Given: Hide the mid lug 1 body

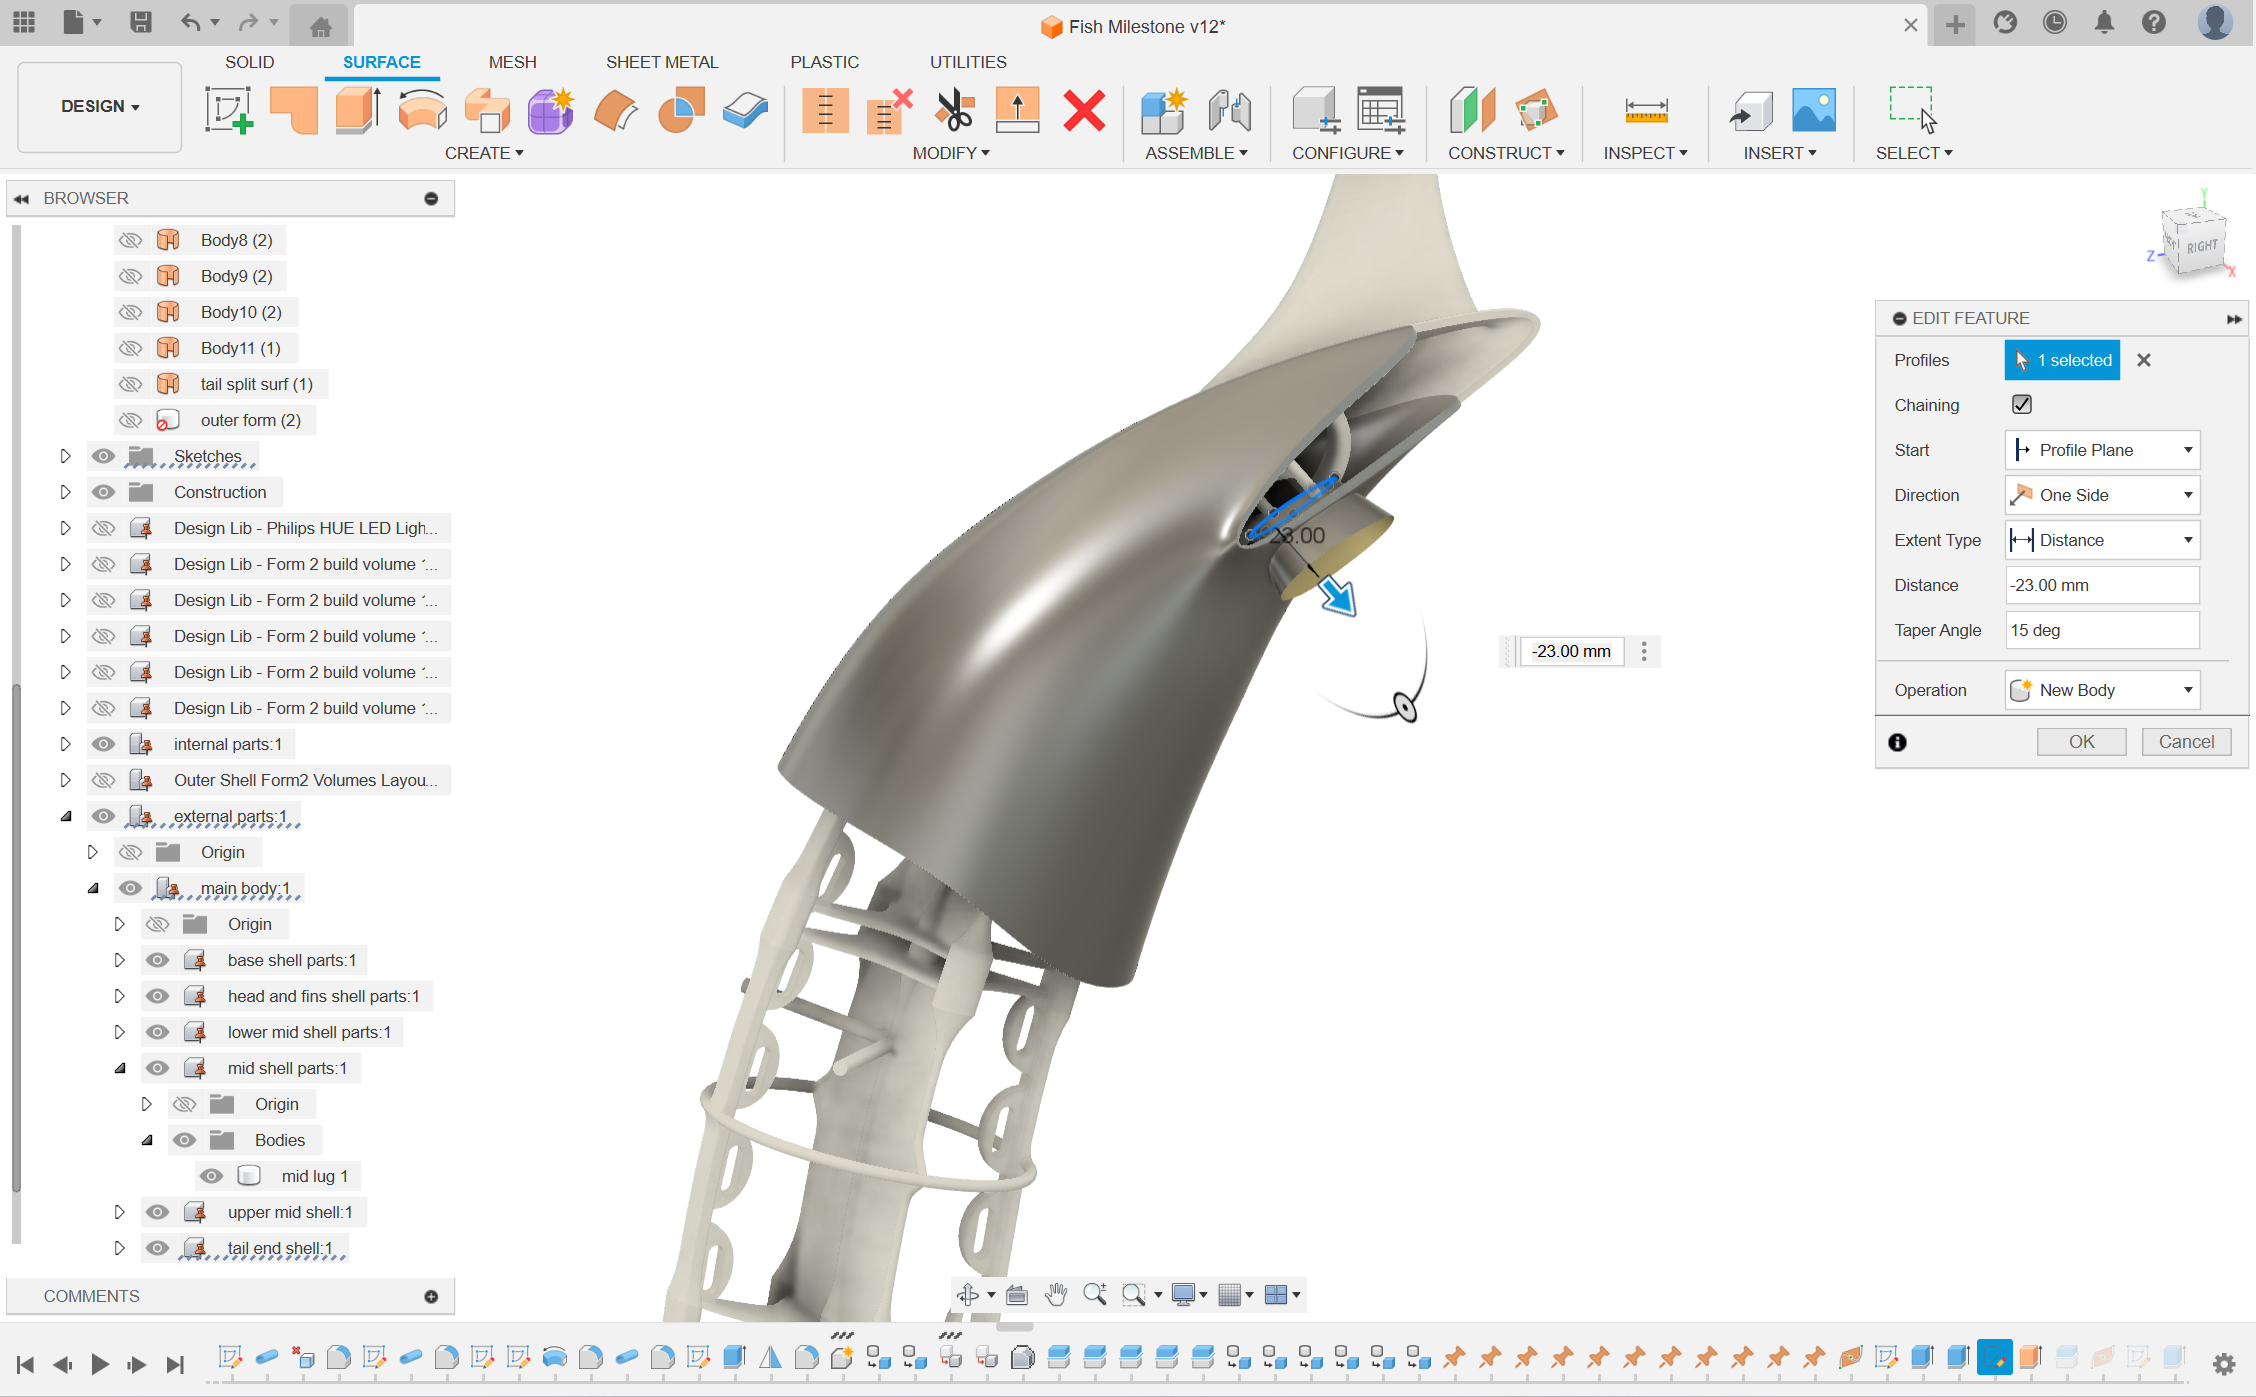Looking at the screenshot, I should click(211, 1176).
